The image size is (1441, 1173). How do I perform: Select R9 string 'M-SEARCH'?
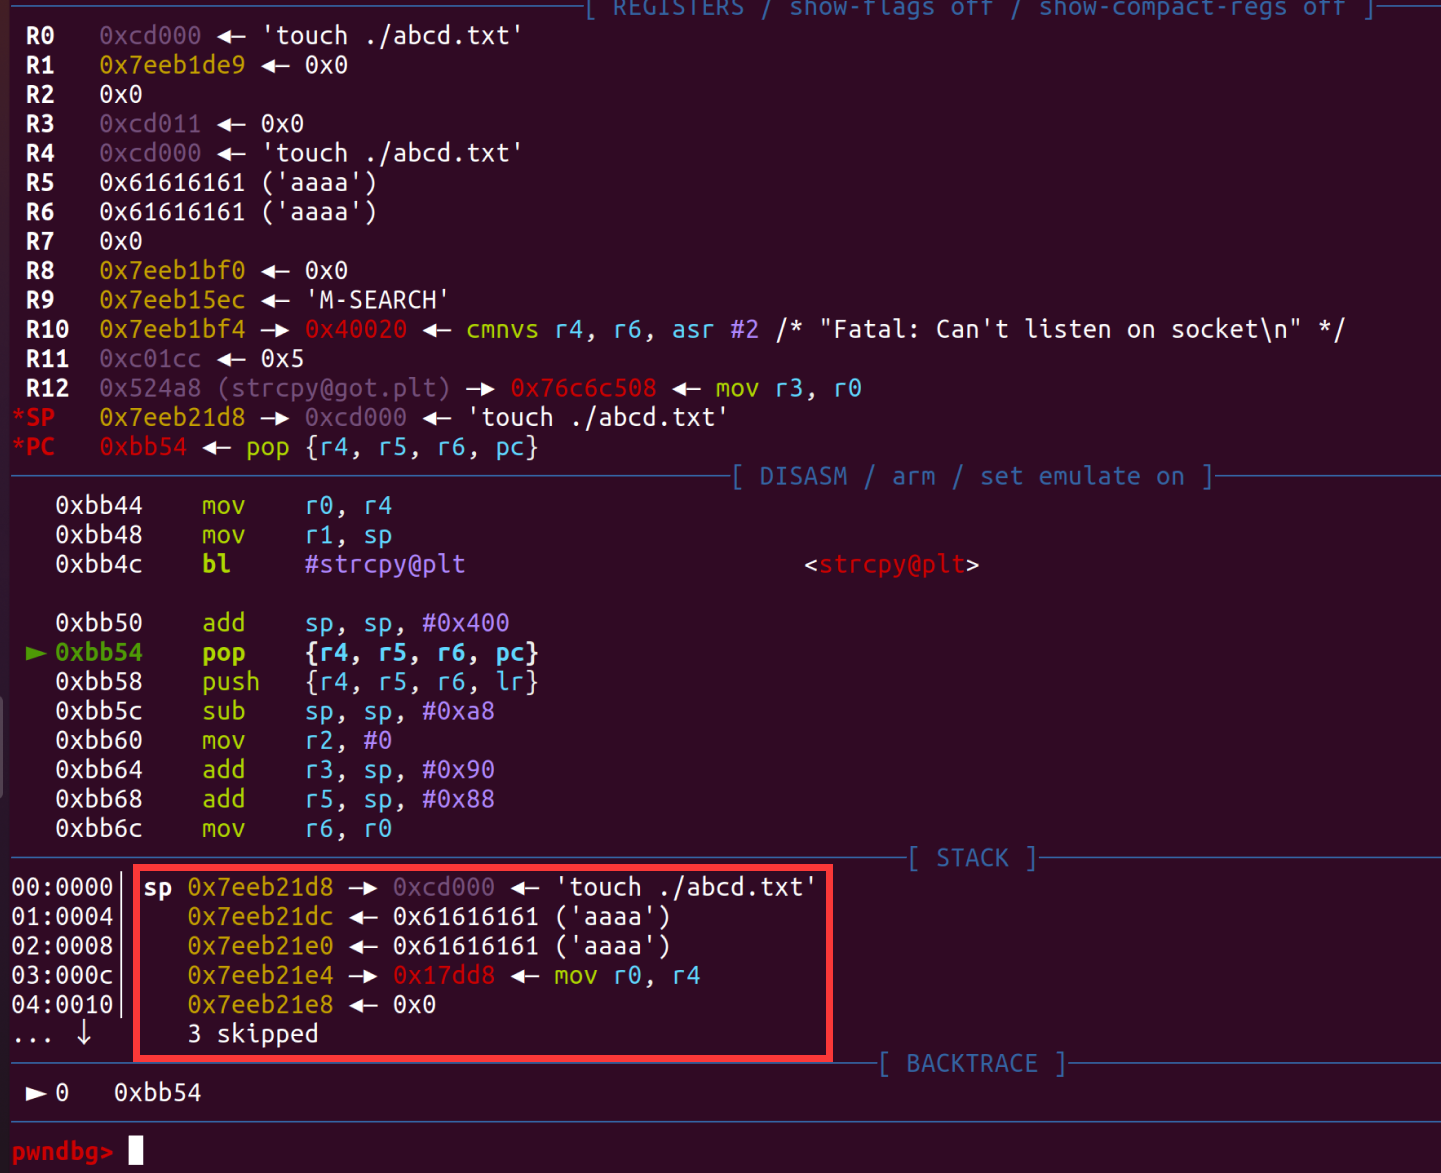click(377, 300)
